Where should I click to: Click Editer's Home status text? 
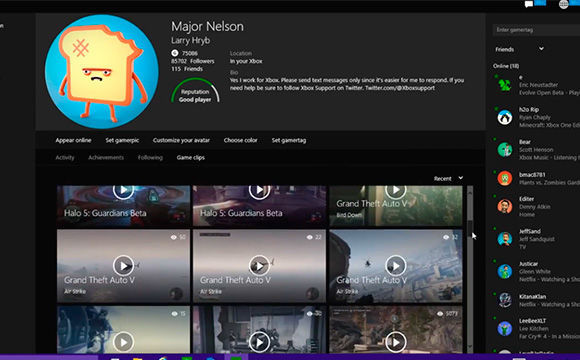click(x=527, y=215)
